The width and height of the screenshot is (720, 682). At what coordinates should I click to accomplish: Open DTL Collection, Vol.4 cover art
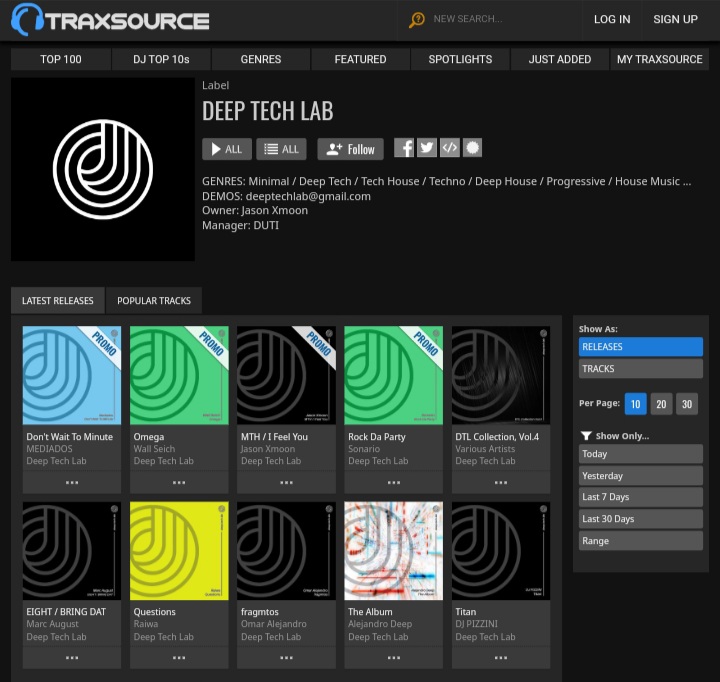point(501,375)
